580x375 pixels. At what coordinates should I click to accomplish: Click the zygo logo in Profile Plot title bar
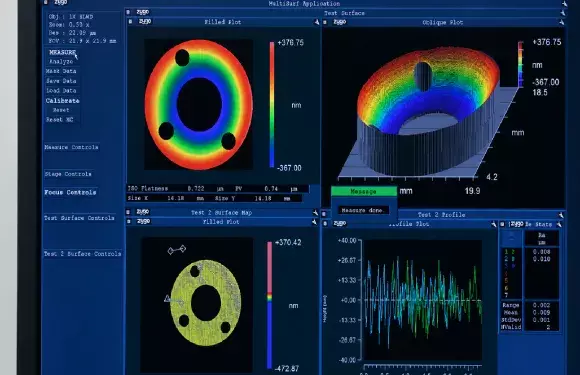(x=340, y=223)
